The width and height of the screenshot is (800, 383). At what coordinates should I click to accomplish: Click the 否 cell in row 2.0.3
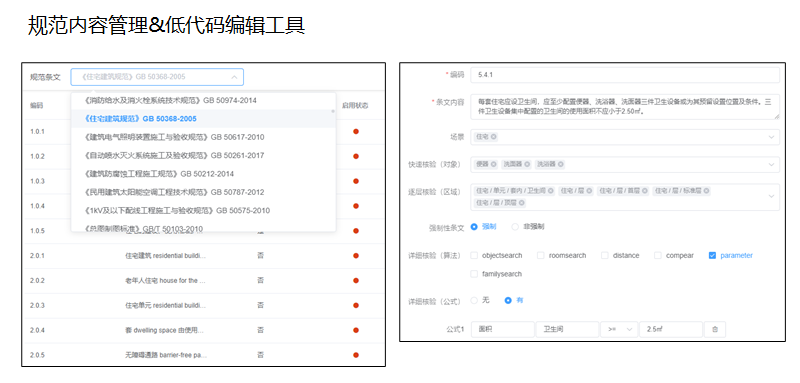pyautogui.click(x=260, y=305)
